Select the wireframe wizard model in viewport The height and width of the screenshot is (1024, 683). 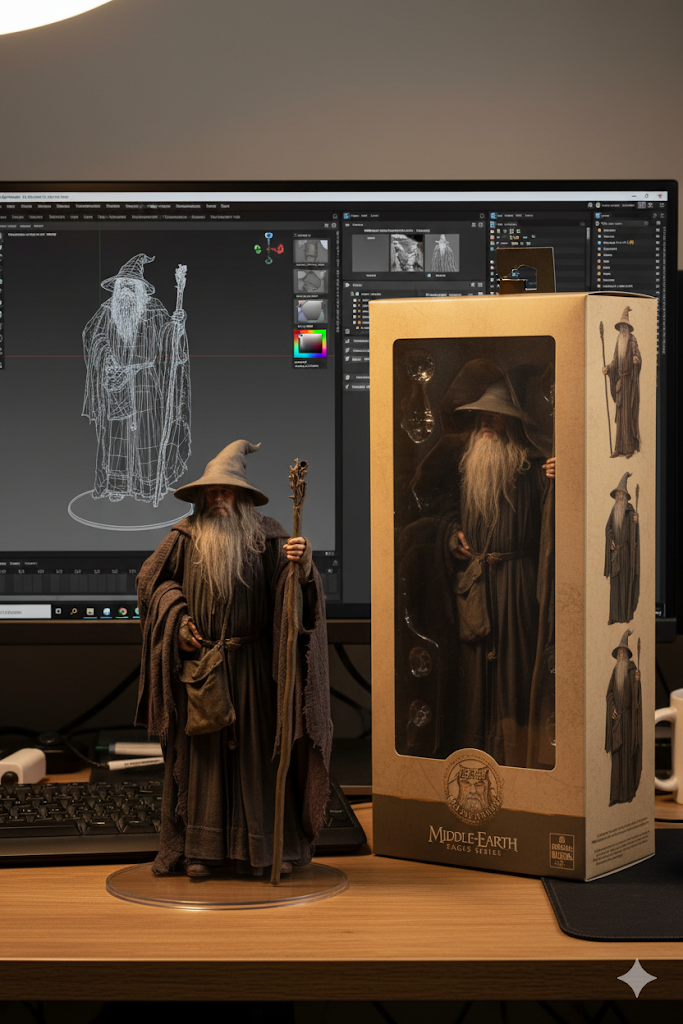(138, 379)
